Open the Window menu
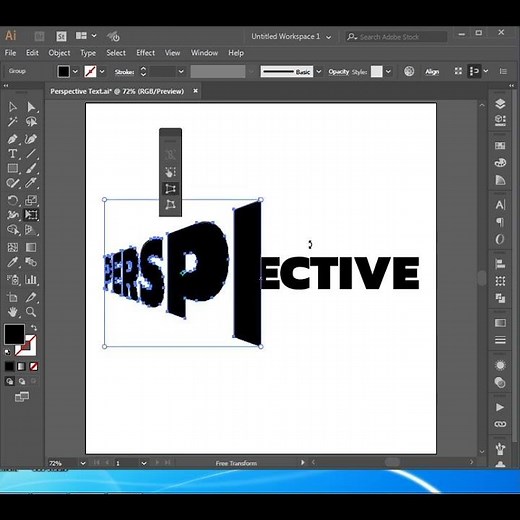 (204, 53)
